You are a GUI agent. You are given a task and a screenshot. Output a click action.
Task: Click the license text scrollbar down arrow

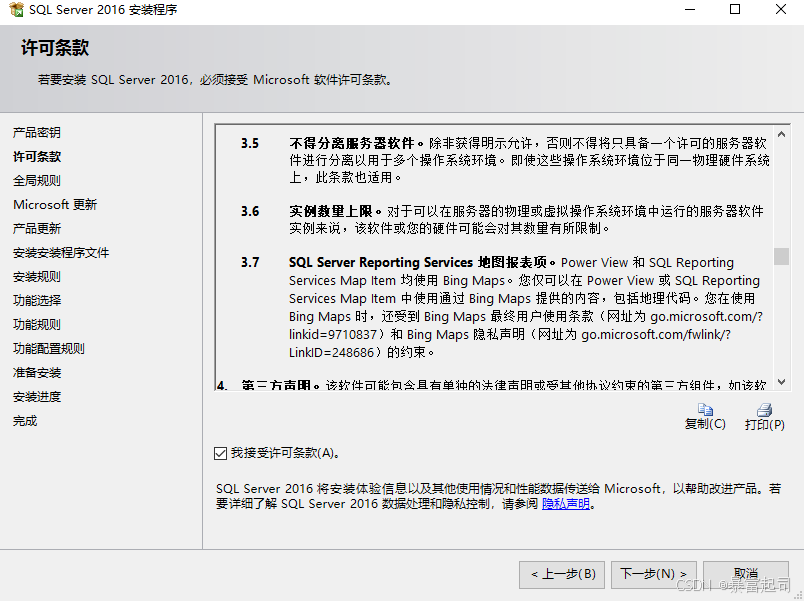pos(782,381)
